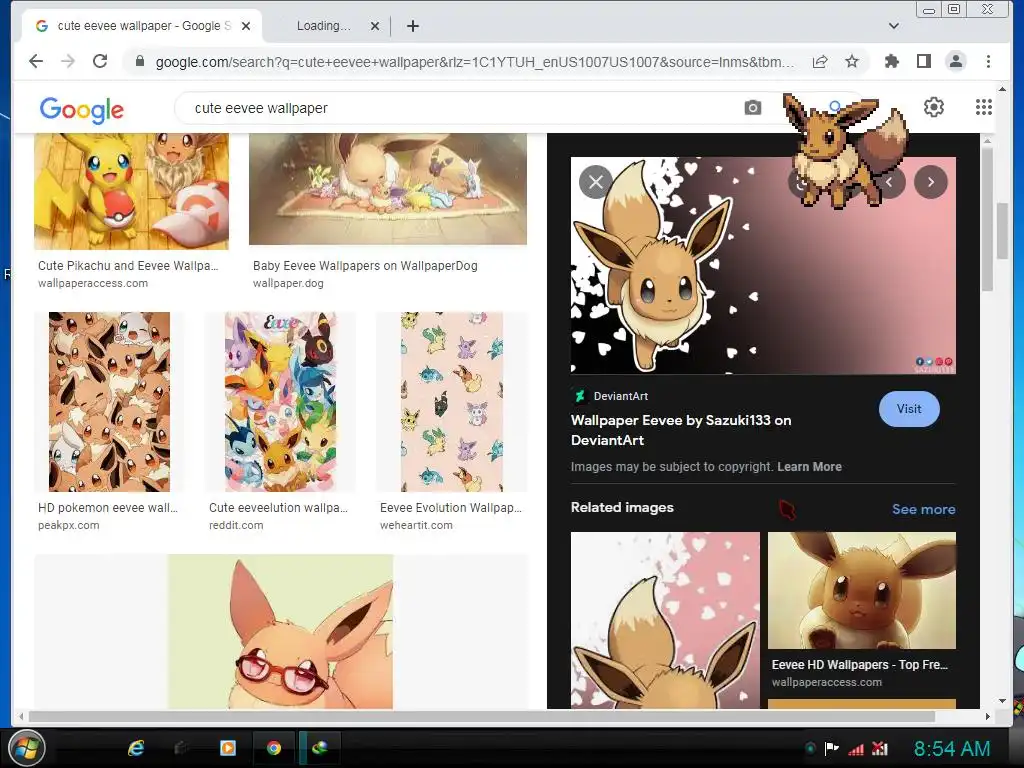Bookmark this page with the star icon
Image resolution: width=1024 pixels, height=768 pixels.
pos(852,61)
